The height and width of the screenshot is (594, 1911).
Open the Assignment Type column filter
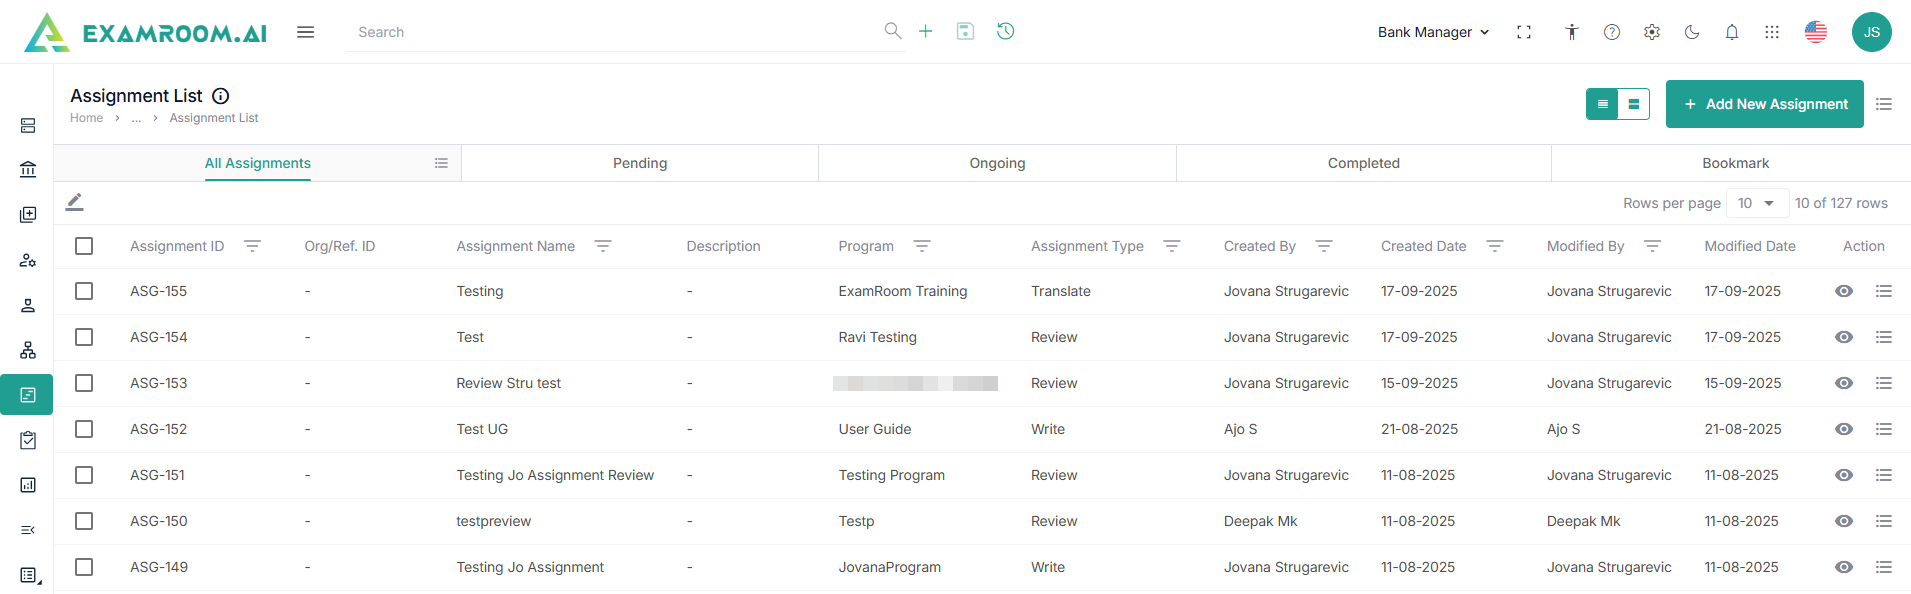(x=1171, y=246)
